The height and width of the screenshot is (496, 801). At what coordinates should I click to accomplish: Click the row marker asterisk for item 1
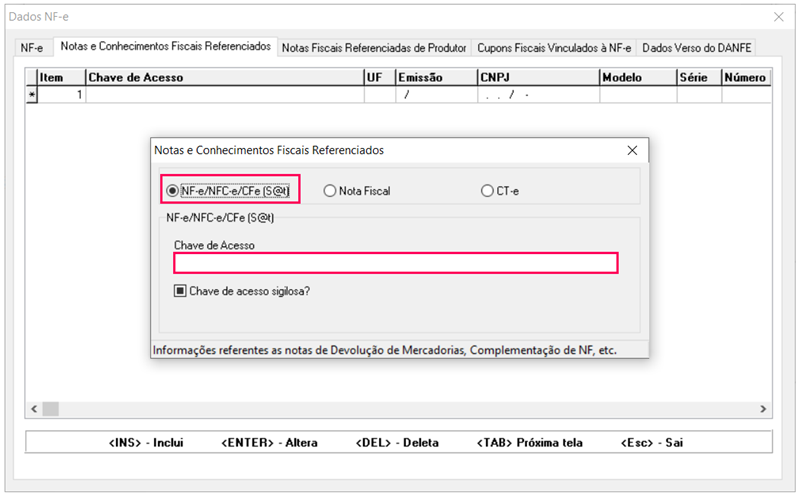32,95
